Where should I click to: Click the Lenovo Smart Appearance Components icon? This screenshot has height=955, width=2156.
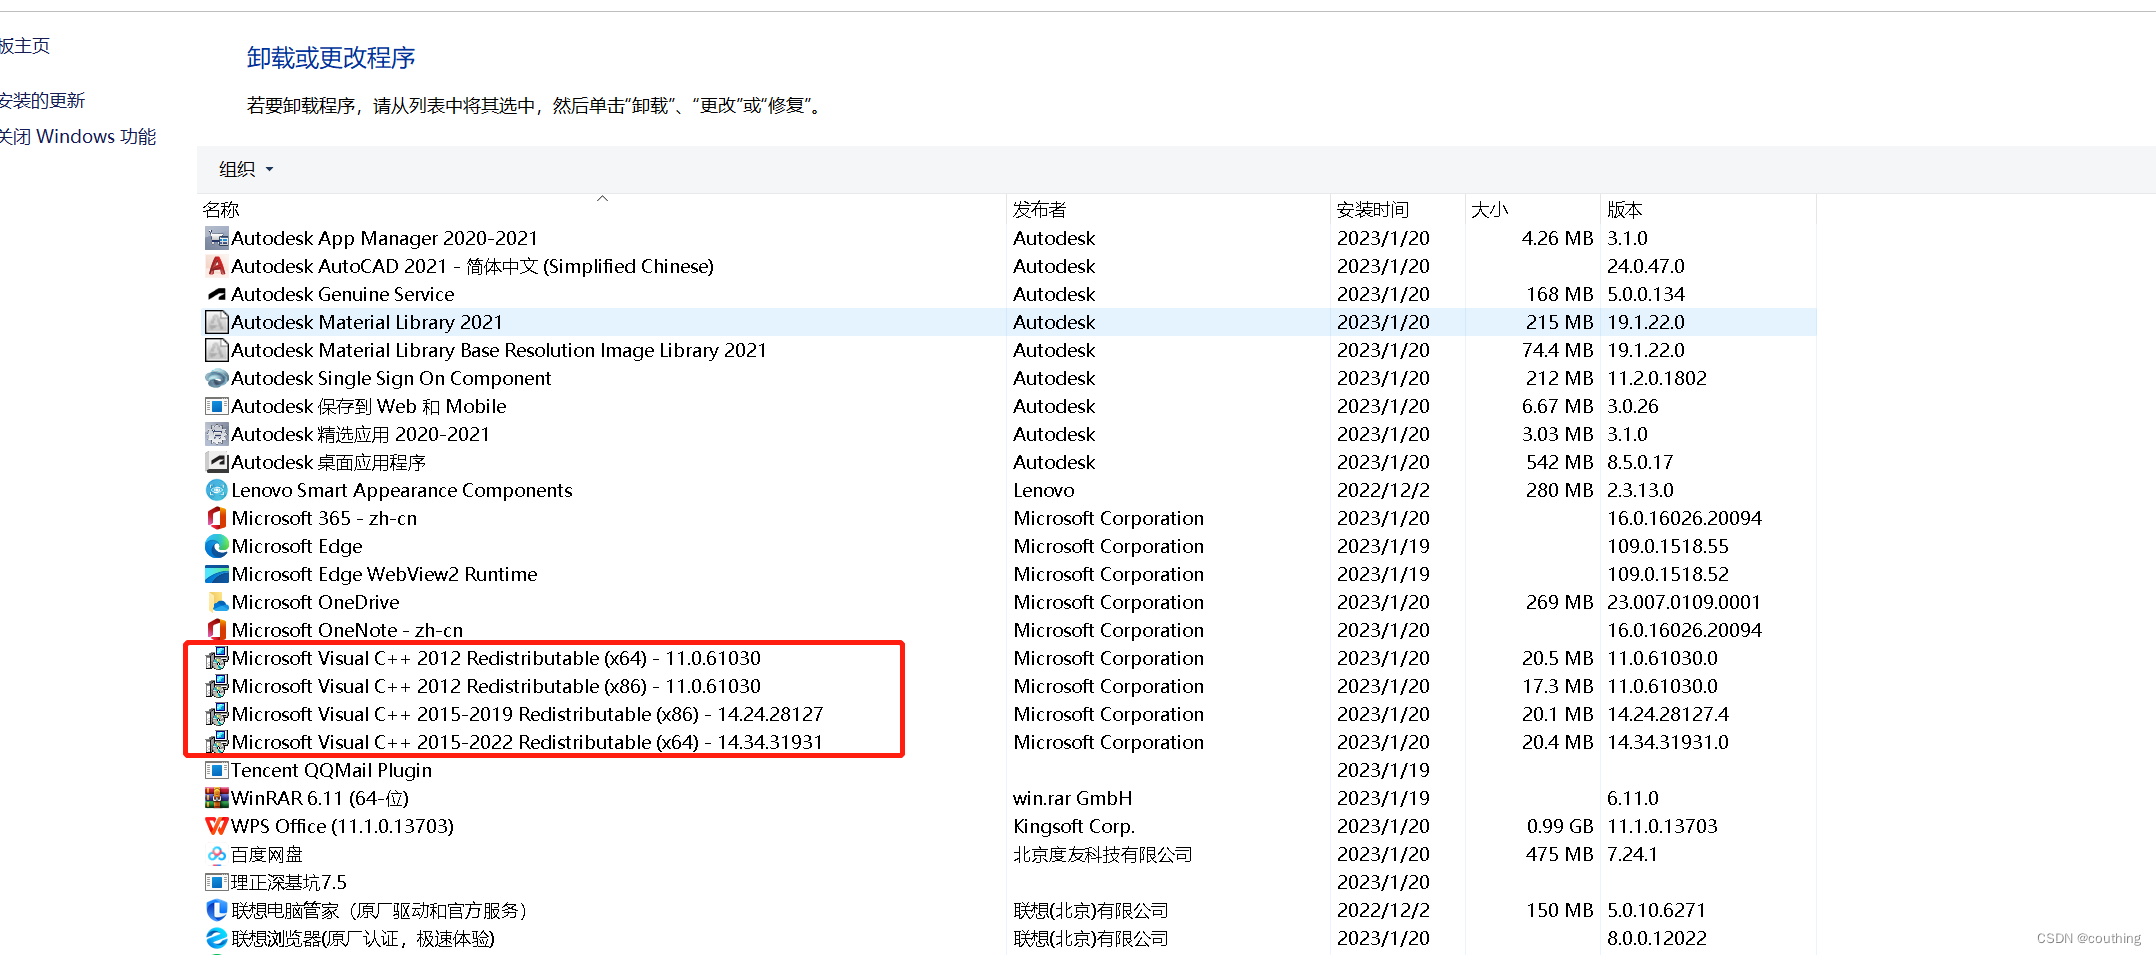[x=216, y=490]
